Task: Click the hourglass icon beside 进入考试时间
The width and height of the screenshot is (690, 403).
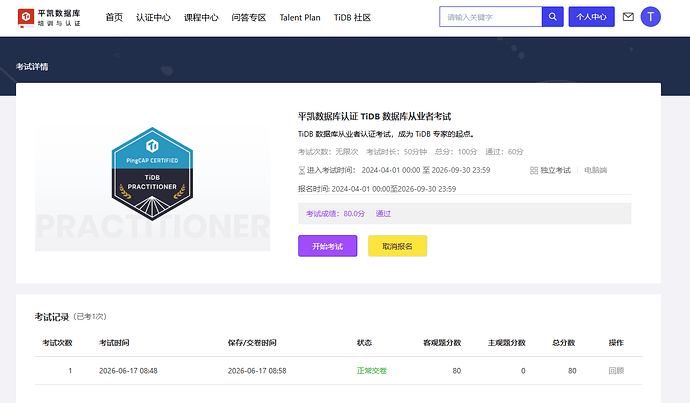Action: coord(302,170)
